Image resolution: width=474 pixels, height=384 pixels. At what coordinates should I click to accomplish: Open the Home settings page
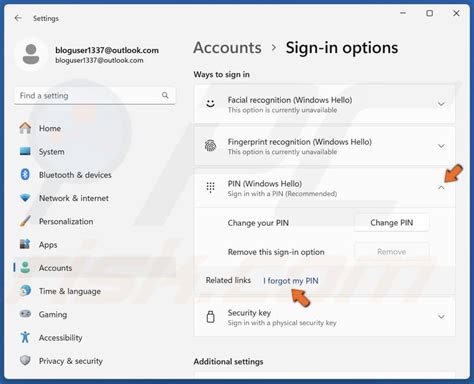[x=95, y=128]
